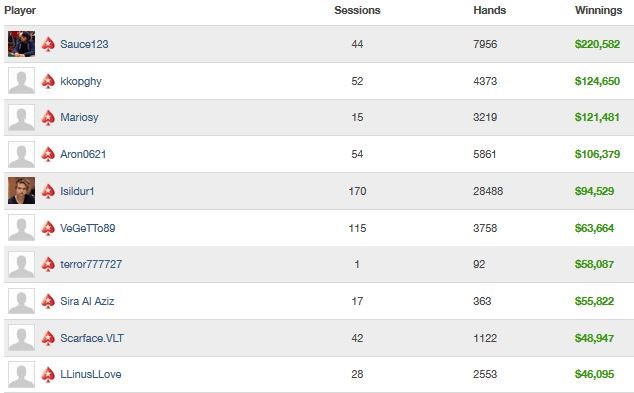Click the PokerStars spade icon beside Sauce123
The image size is (634, 393).
click(x=48, y=44)
